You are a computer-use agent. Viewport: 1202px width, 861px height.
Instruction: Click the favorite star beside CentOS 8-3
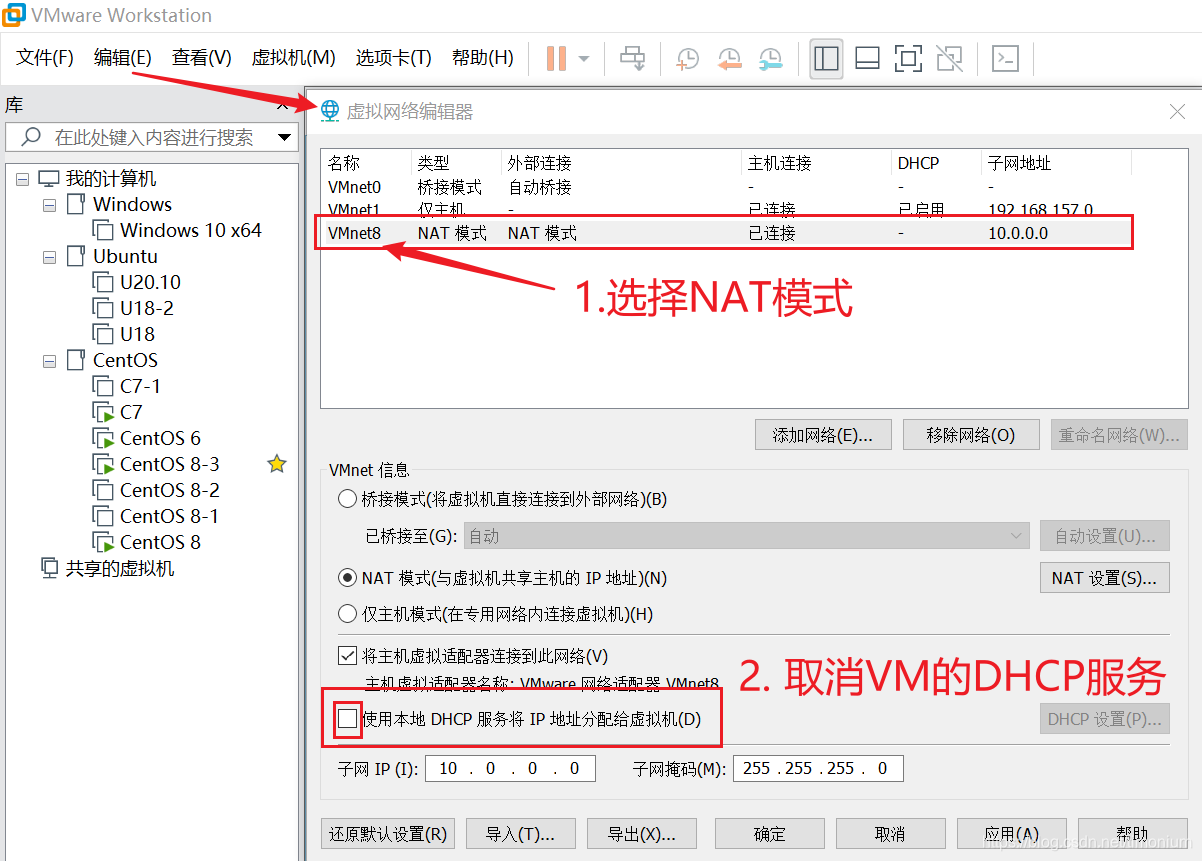277,464
